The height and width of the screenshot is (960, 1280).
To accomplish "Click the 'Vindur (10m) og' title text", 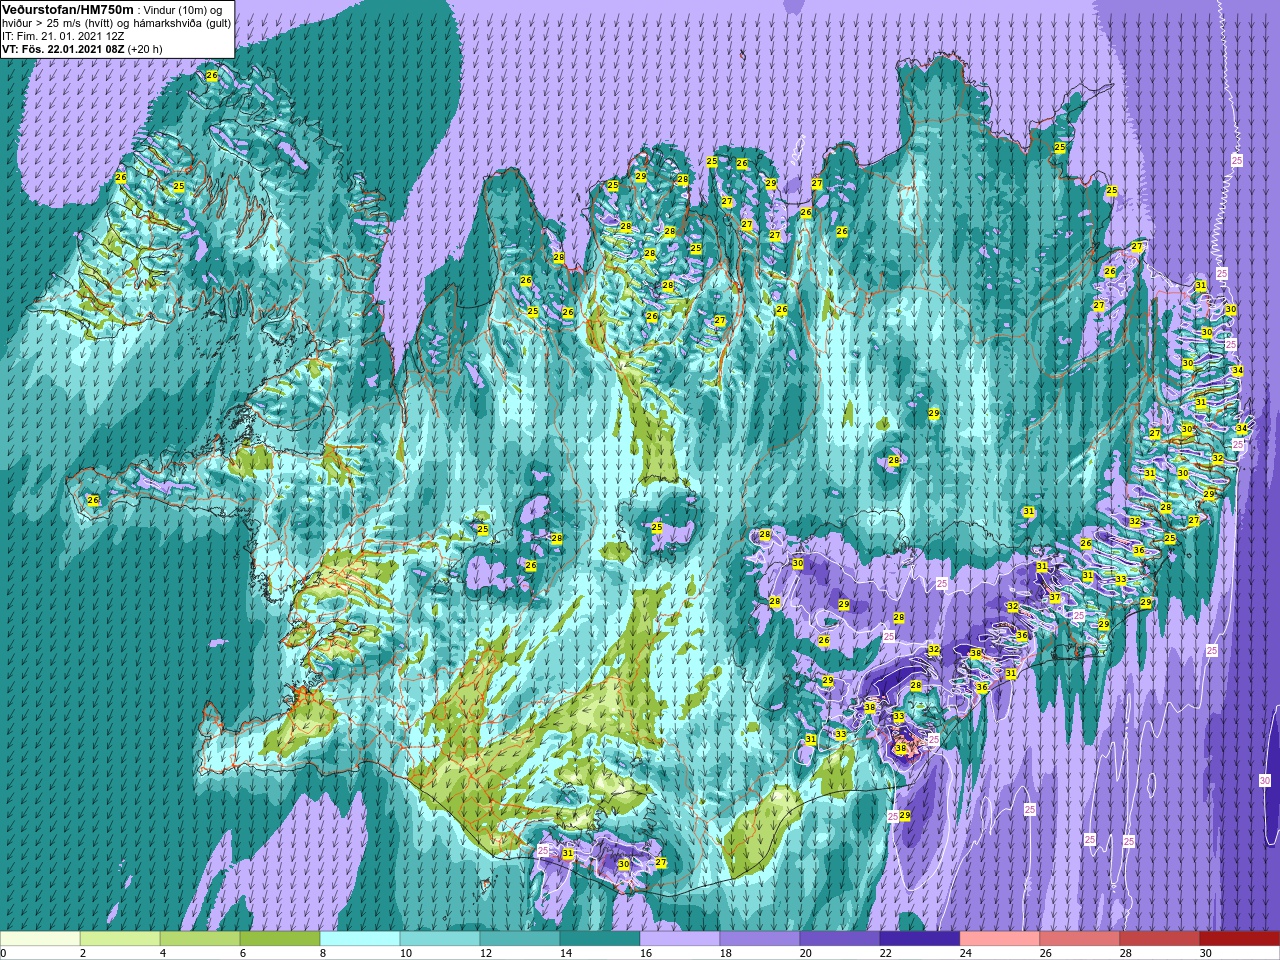I will pyautogui.click(x=183, y=10).
